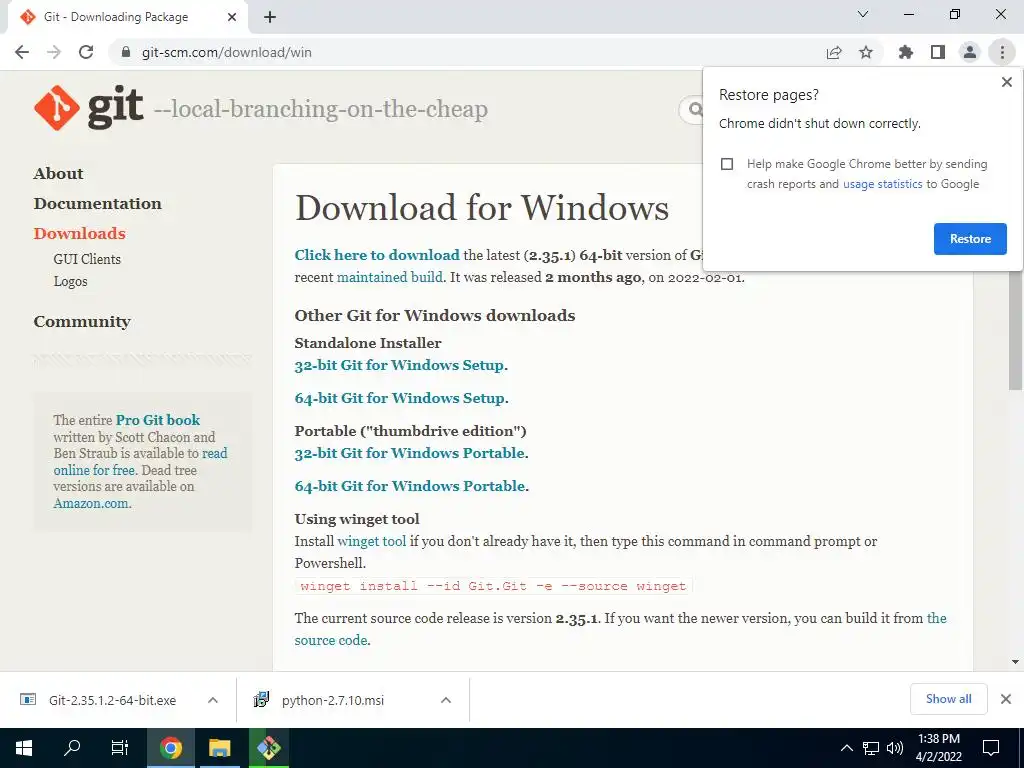
Task: Download 64-bit Git for Windows Setup
Action: pyautogui.click(x=400, y=398)
